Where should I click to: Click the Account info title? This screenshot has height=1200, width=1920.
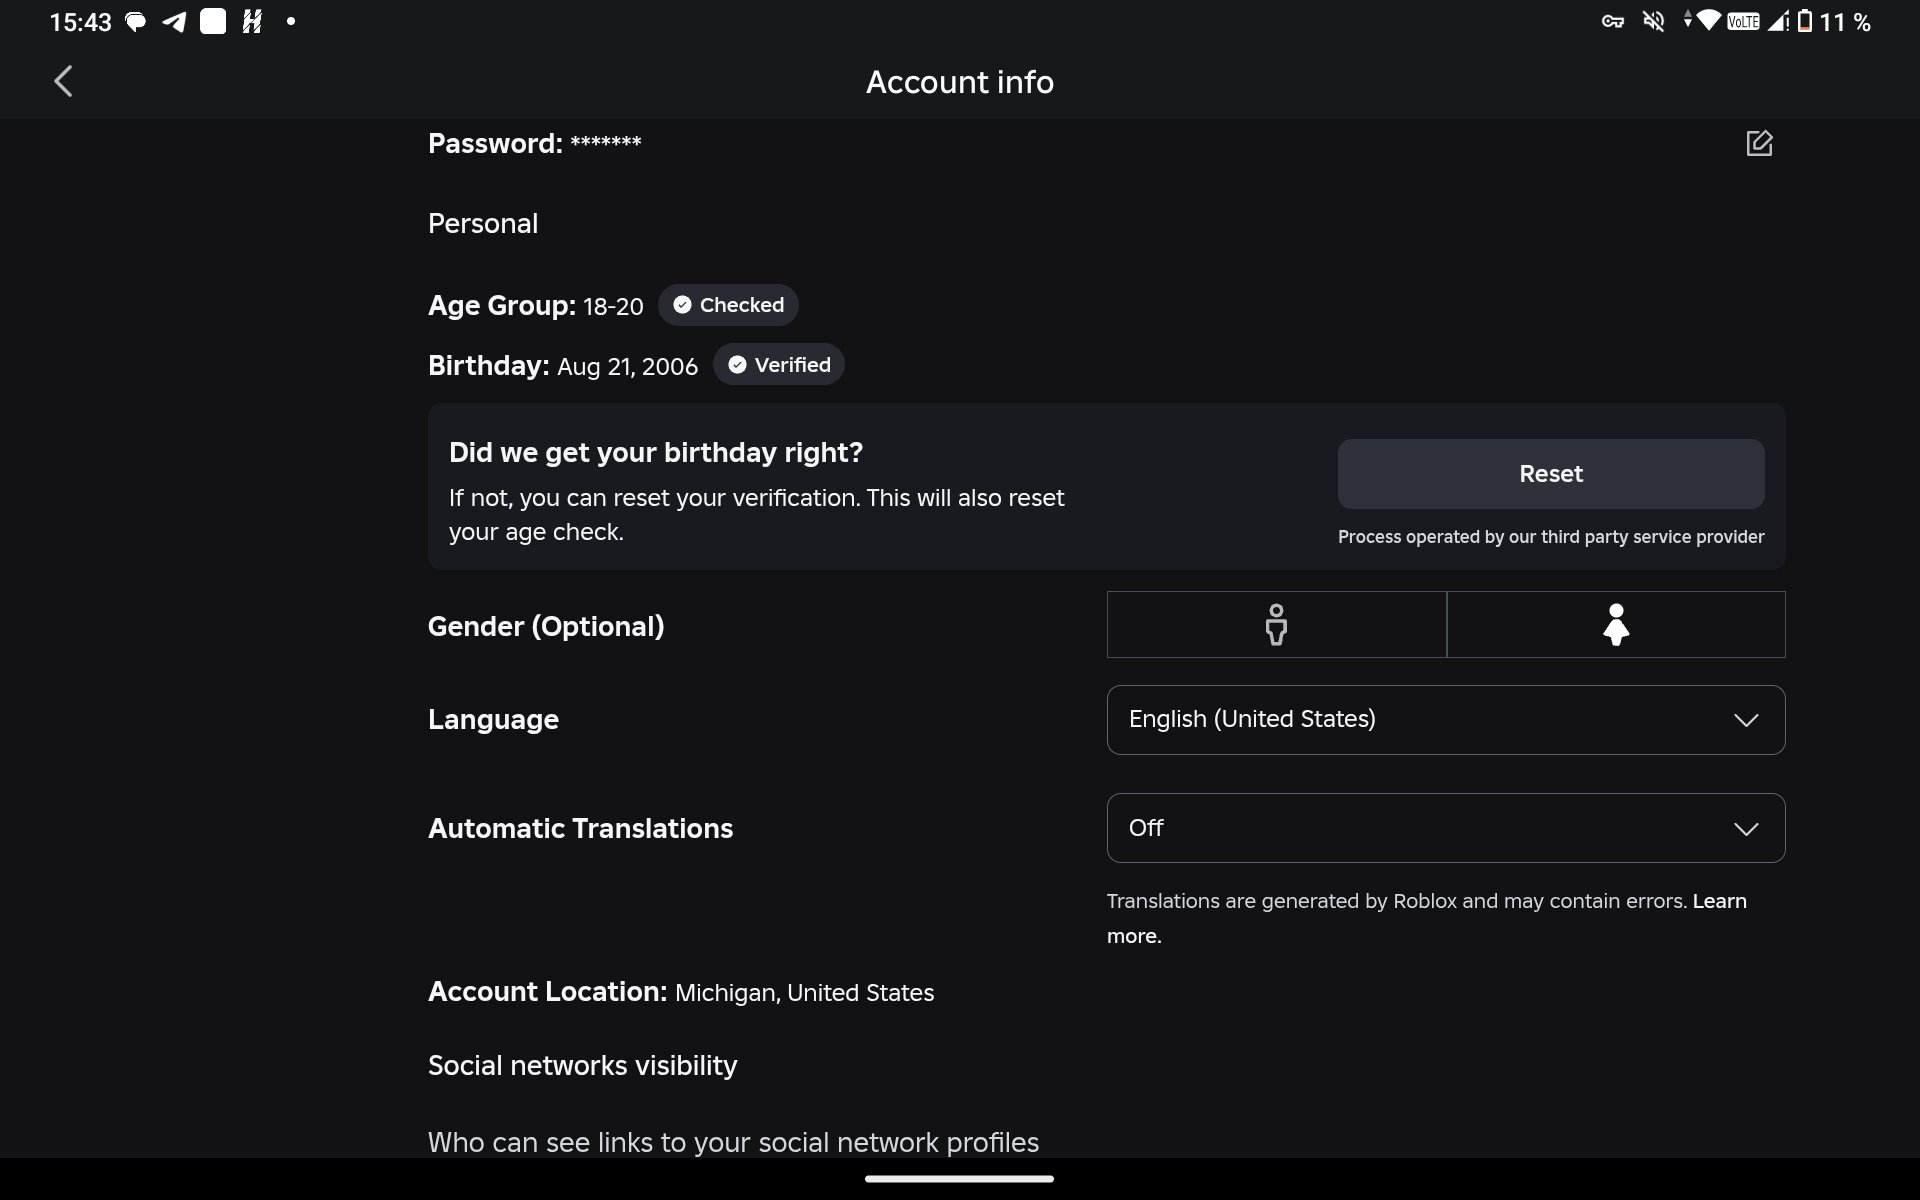tap(960, 82)
